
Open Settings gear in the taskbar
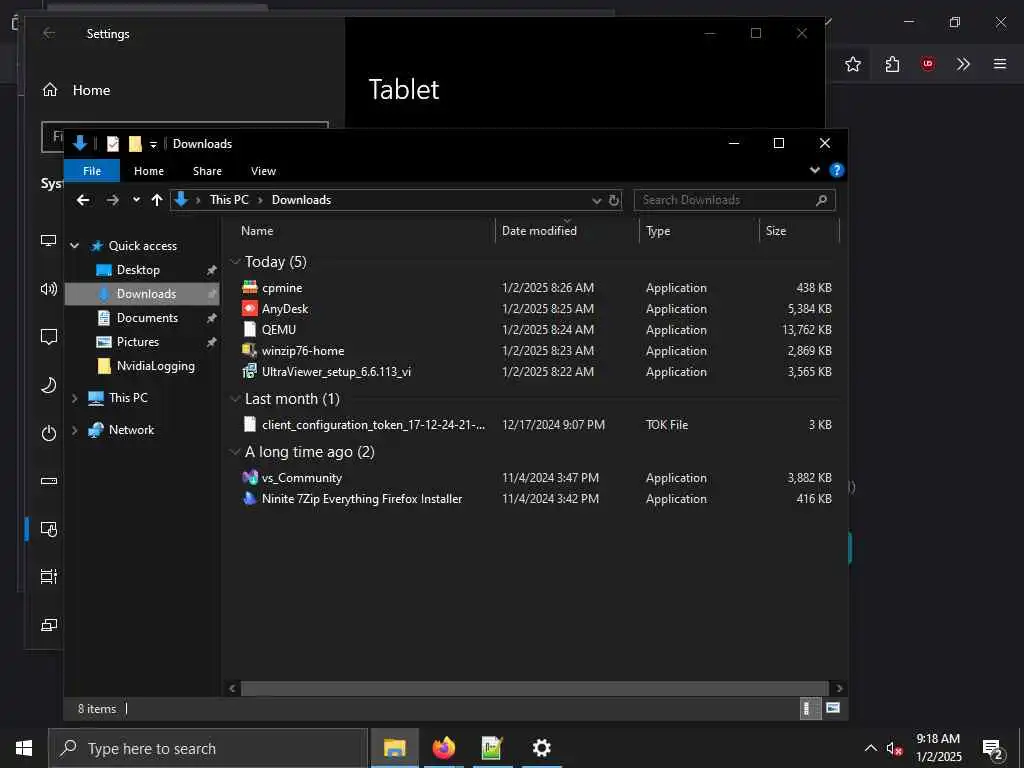[x=541, y=748]
